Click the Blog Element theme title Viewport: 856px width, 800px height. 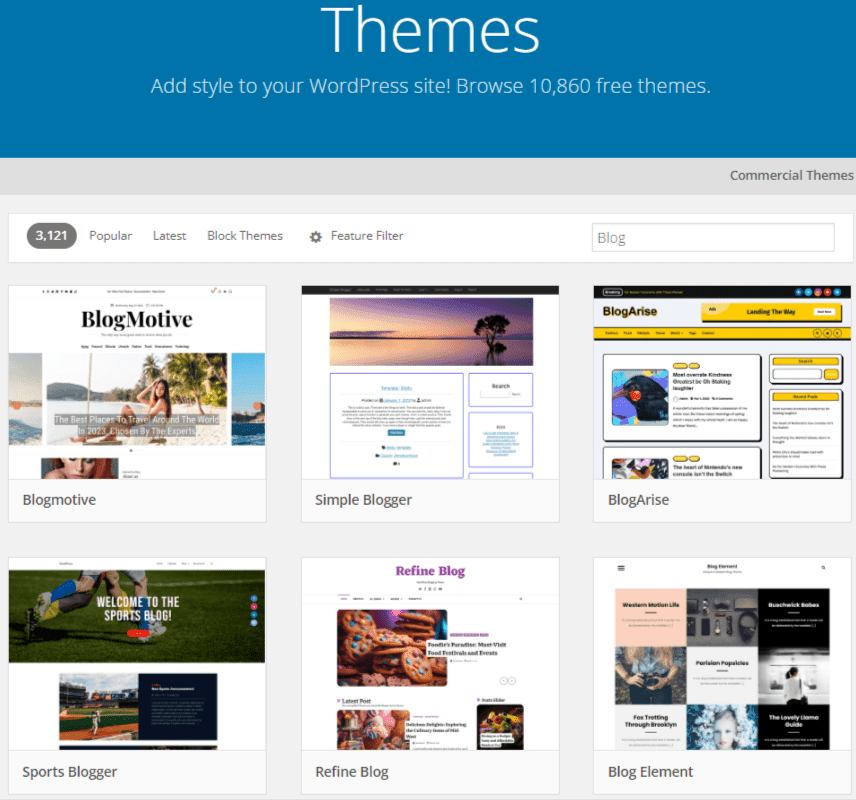click(x=650, y=772)
